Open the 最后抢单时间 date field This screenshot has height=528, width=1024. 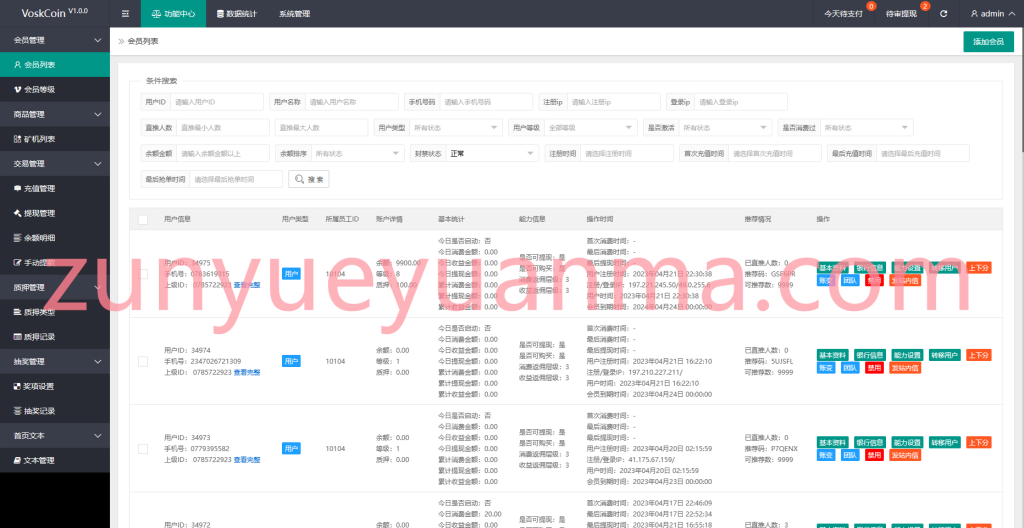pyautogui.click(x=236, y=179)
